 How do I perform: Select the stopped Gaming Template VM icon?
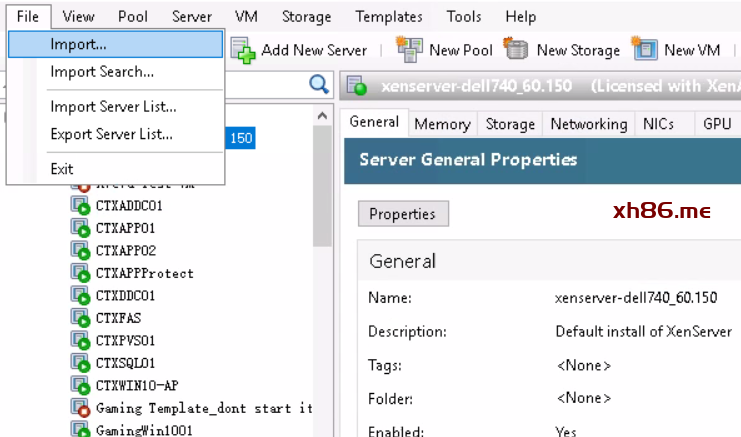pos(81,408)
